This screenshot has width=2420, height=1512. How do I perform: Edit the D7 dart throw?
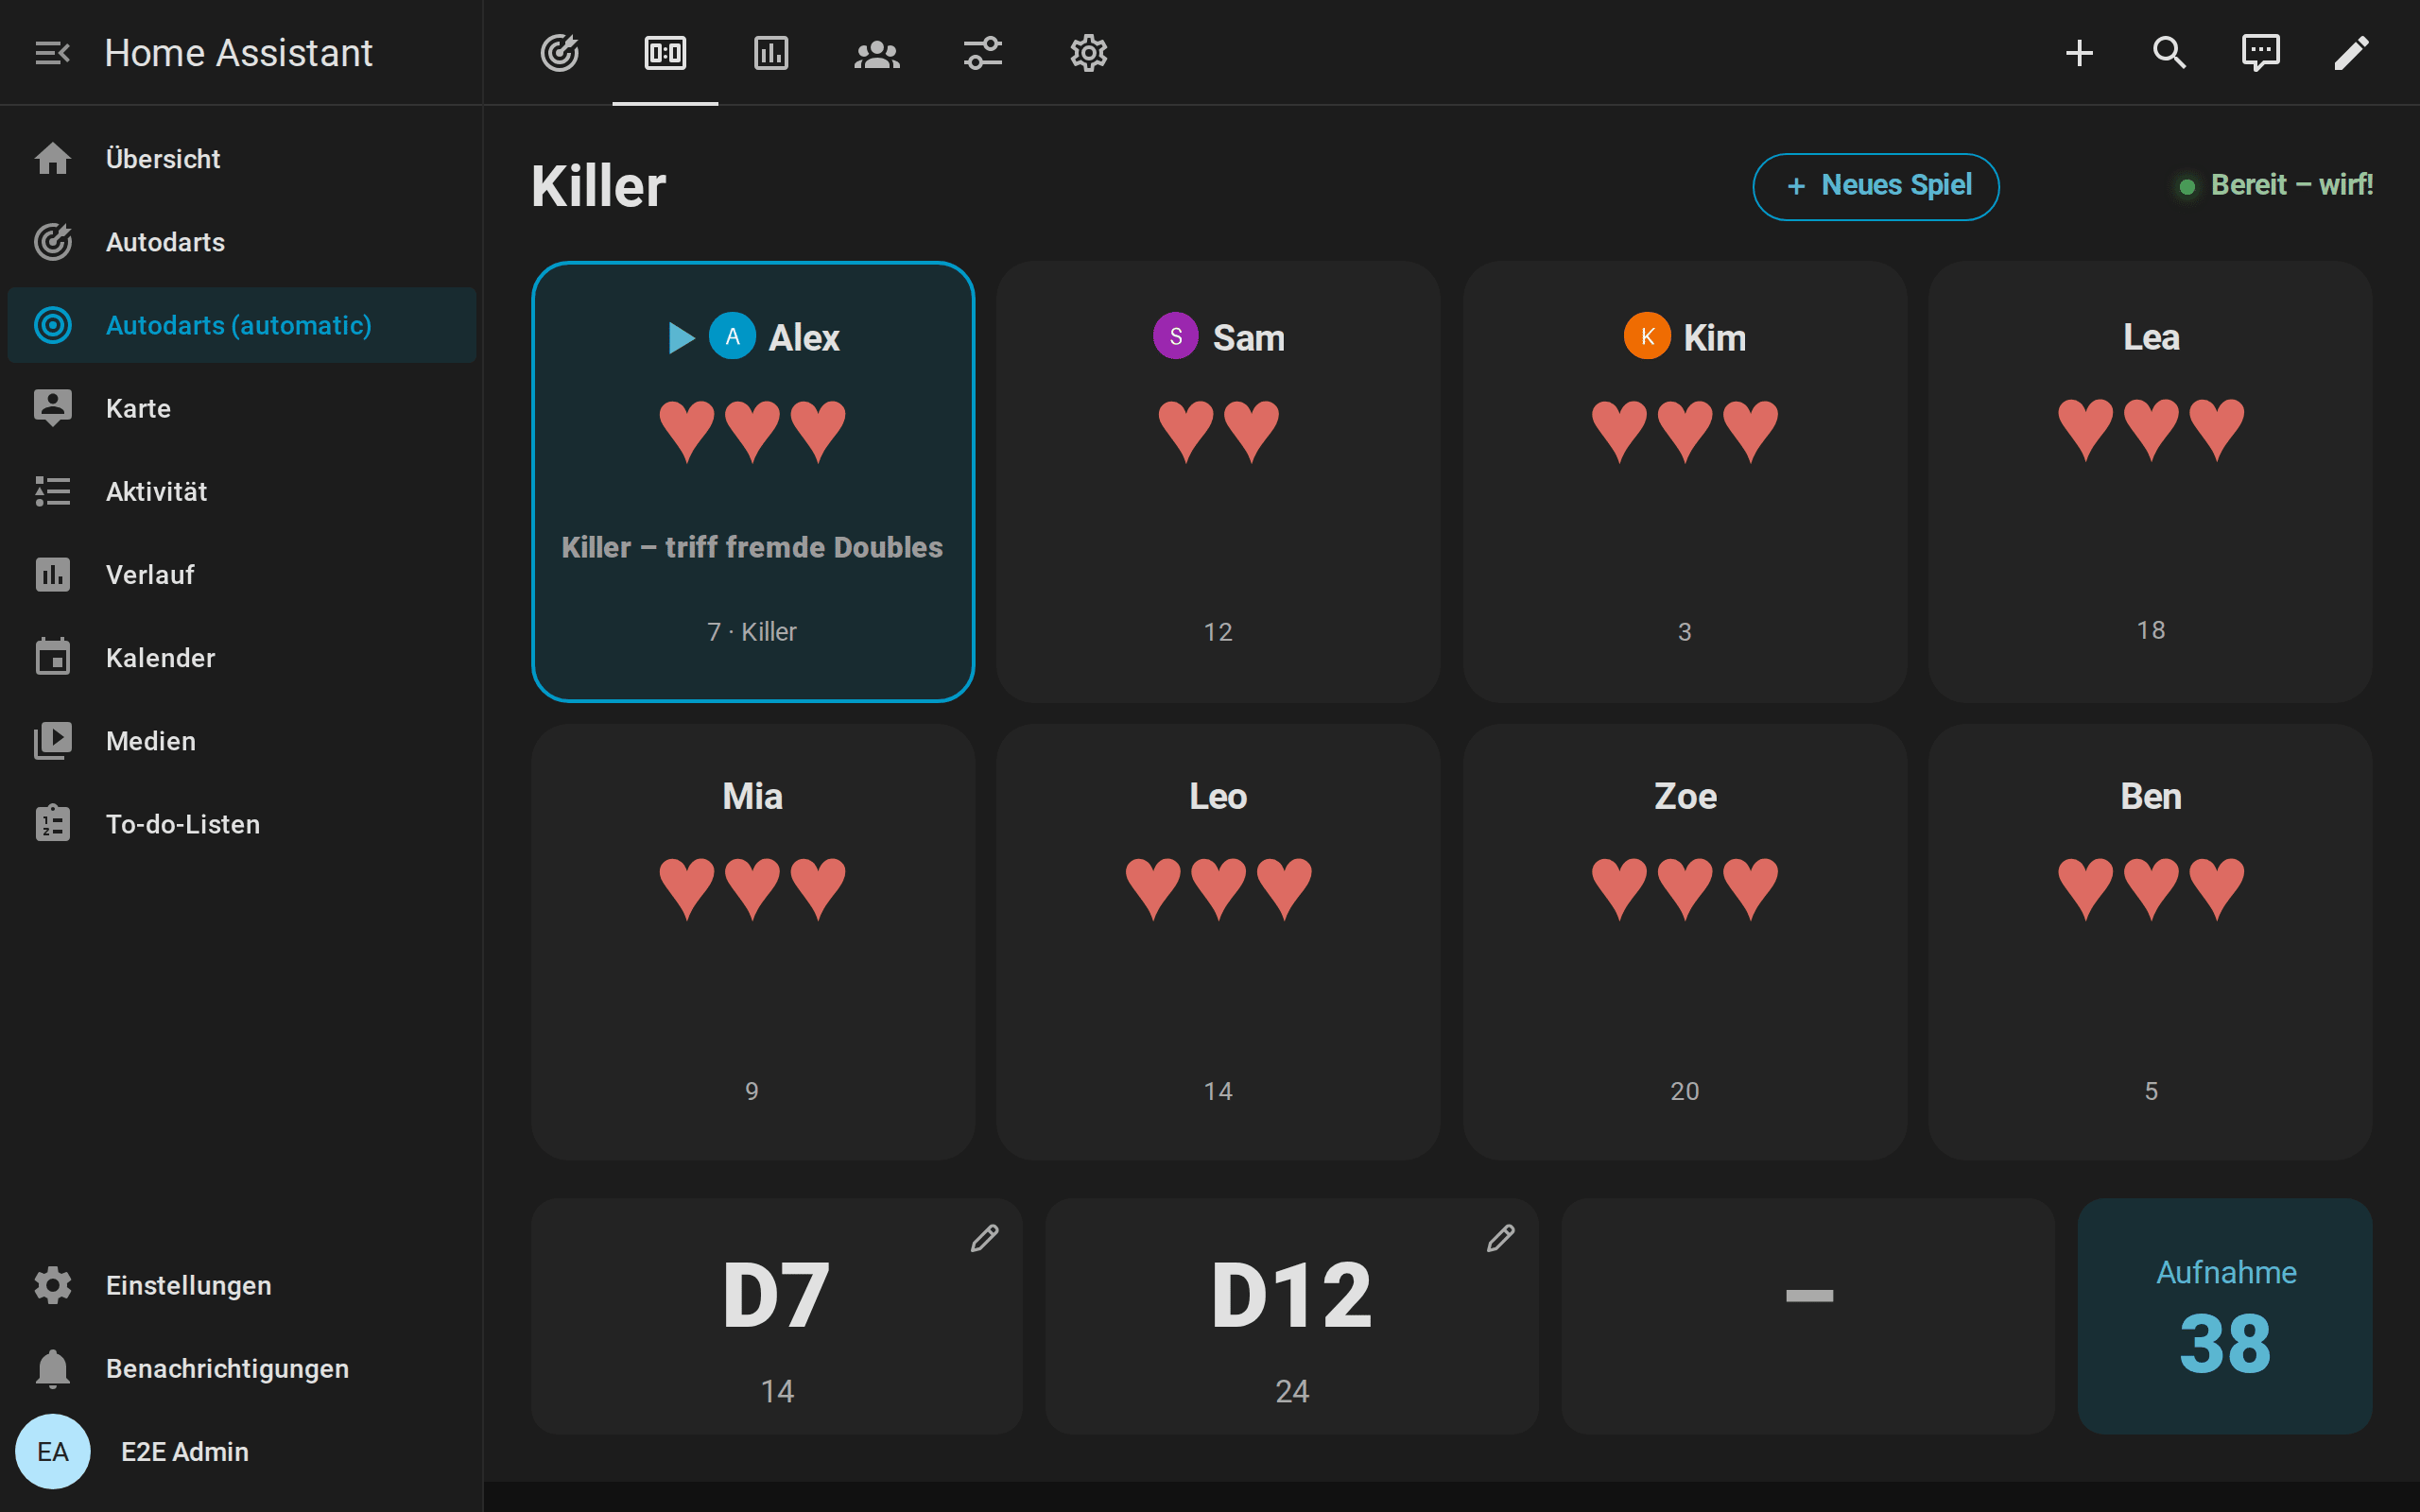tap(985, 1238)
